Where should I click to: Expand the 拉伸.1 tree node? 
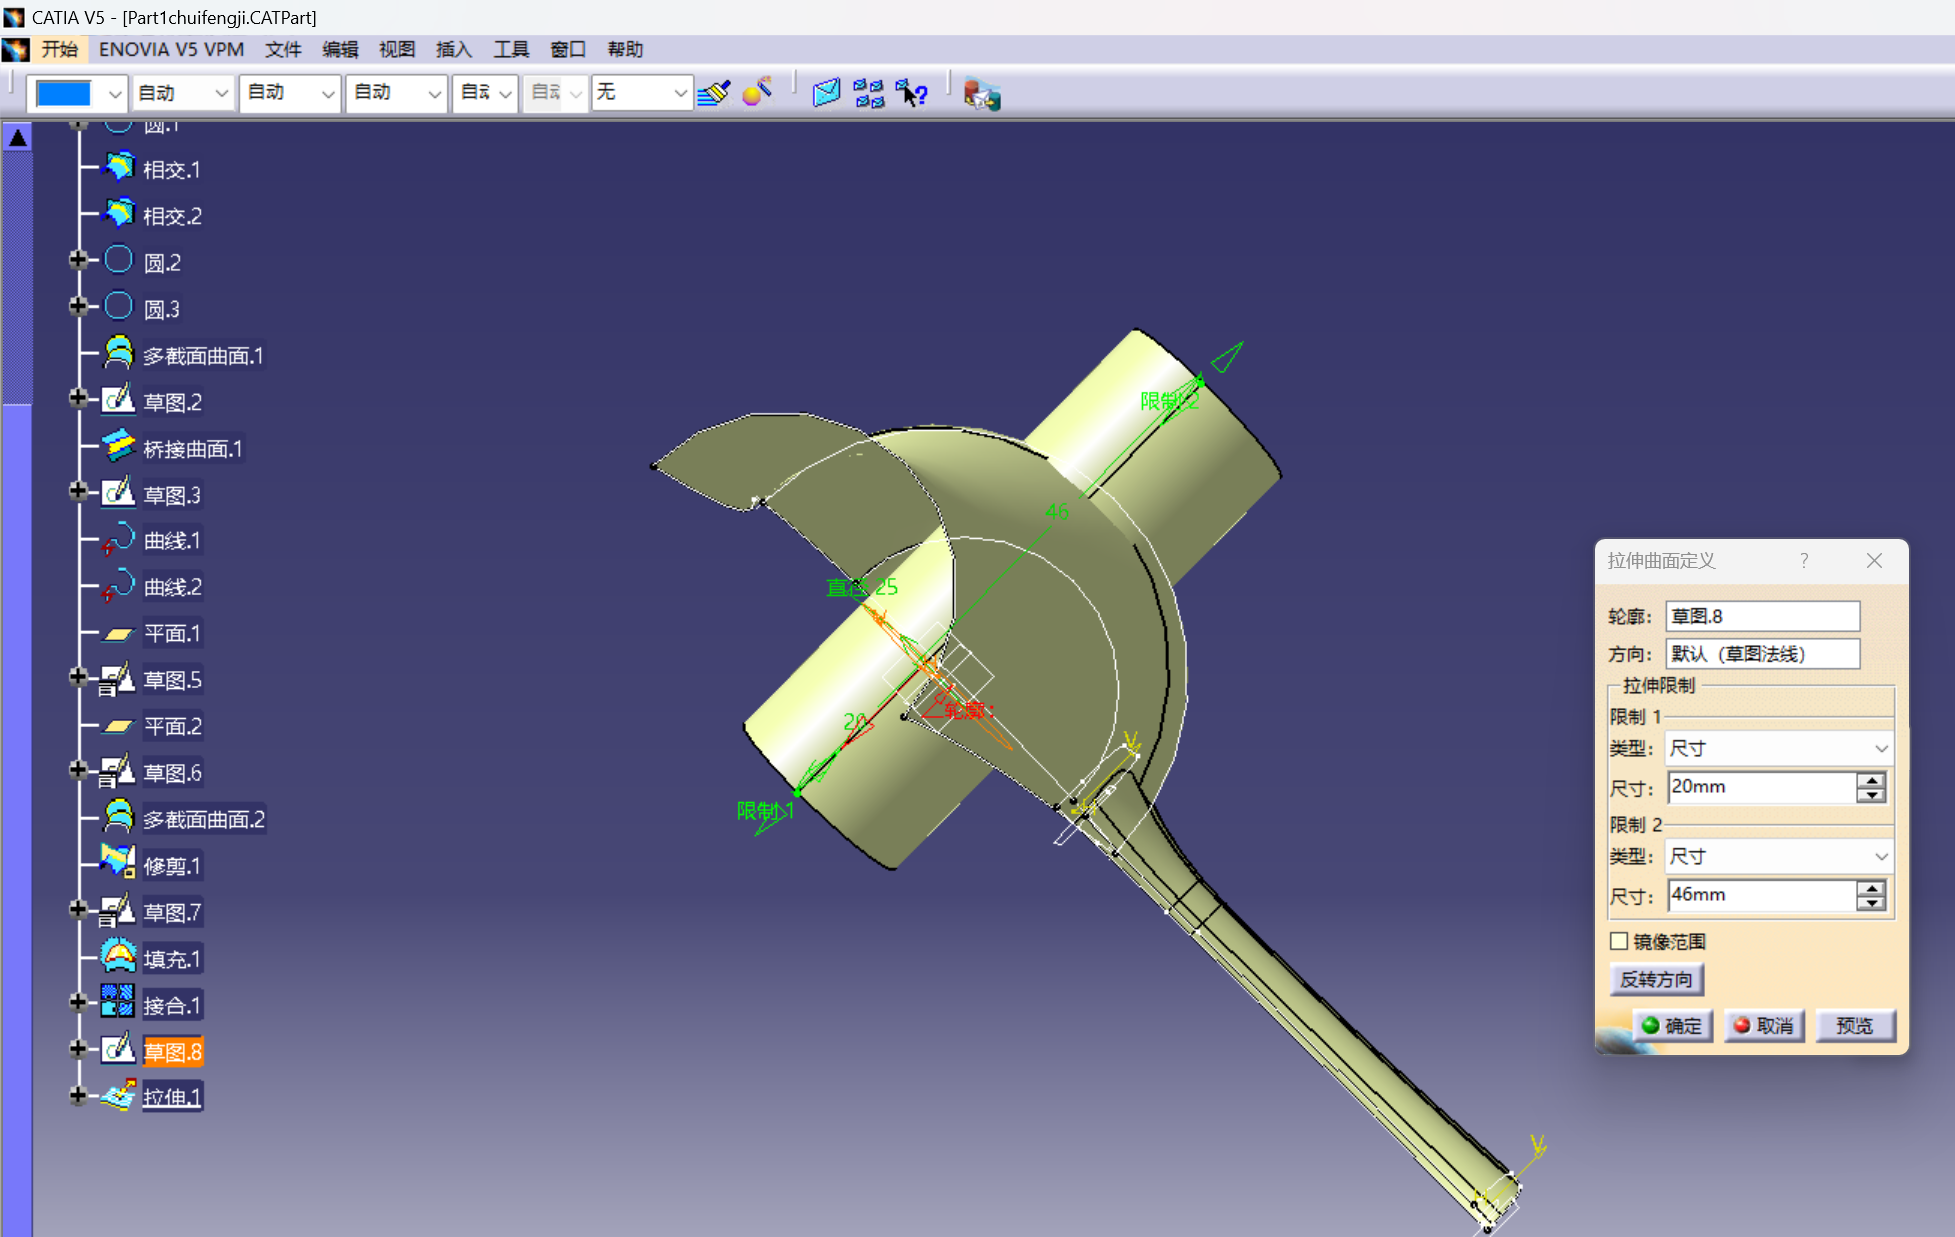point(78,1095)
